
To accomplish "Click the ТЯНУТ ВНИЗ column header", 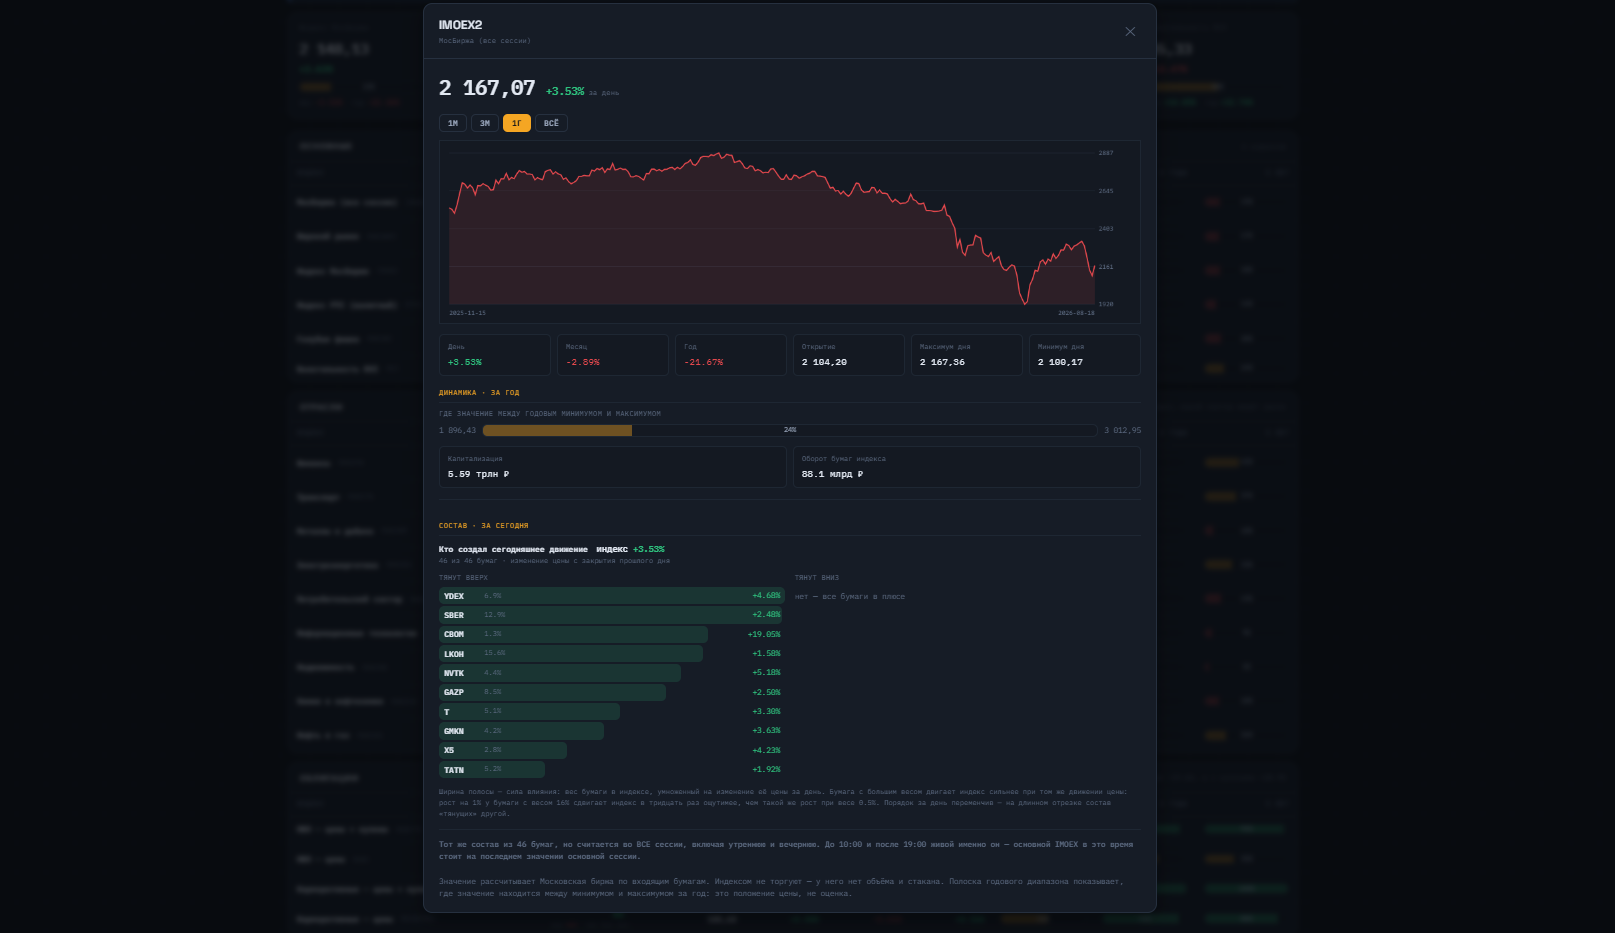I will (817, 578).
